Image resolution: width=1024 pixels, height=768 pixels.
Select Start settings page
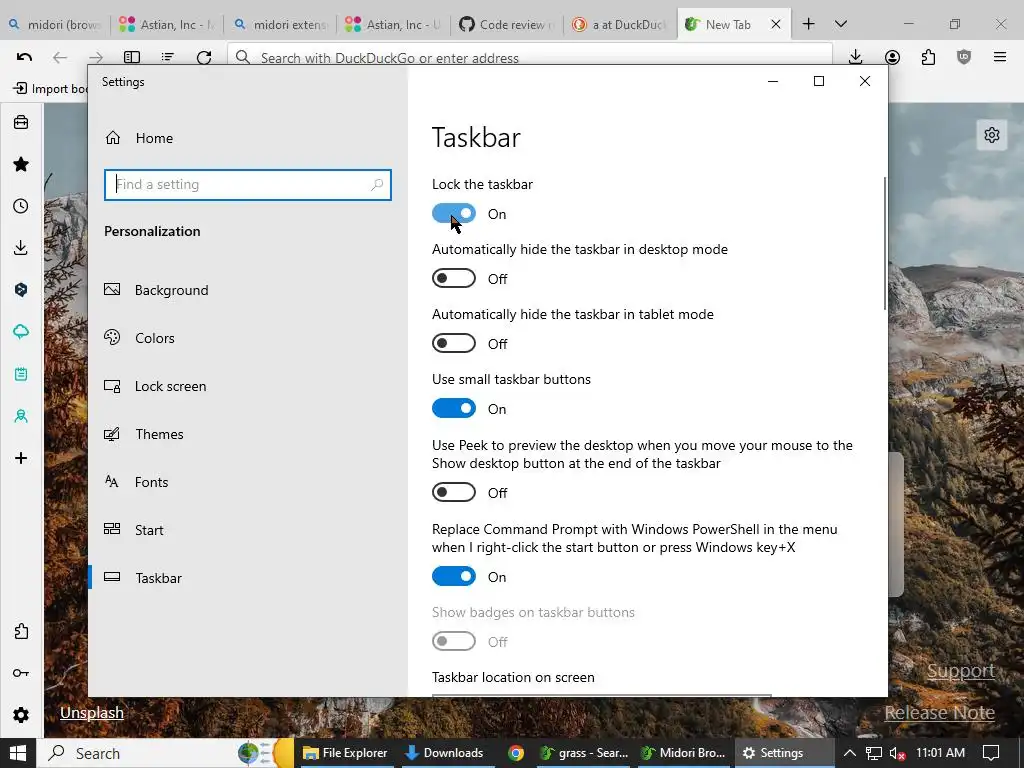248,530
